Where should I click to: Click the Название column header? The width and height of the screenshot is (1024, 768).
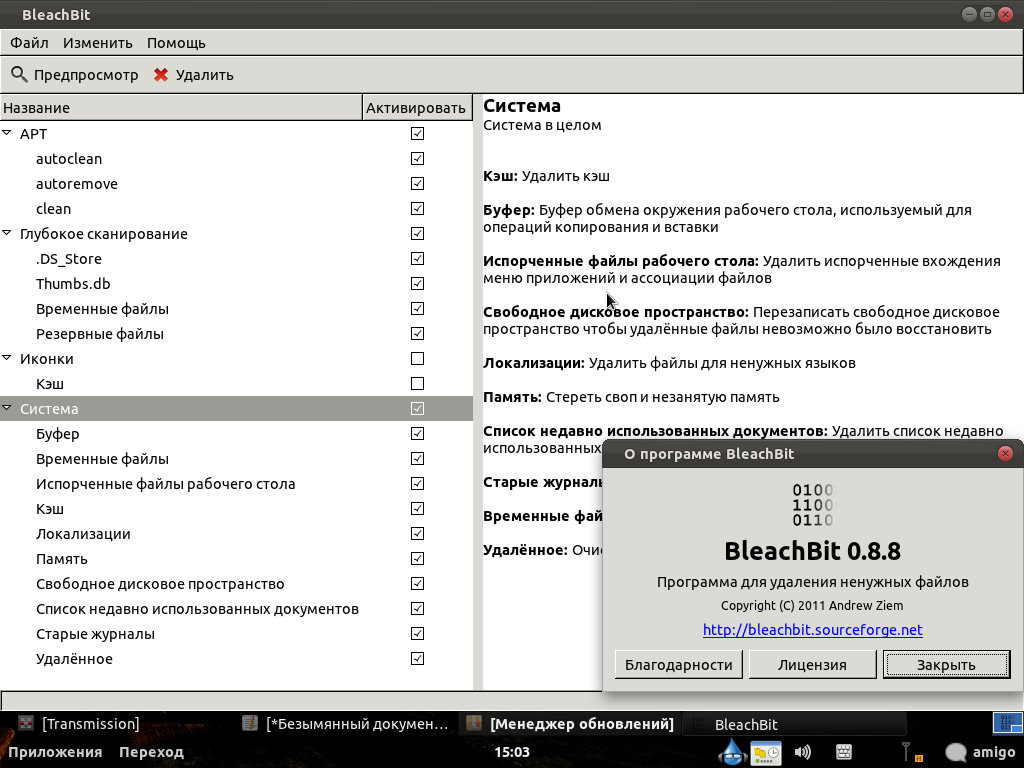coord(181,108)
